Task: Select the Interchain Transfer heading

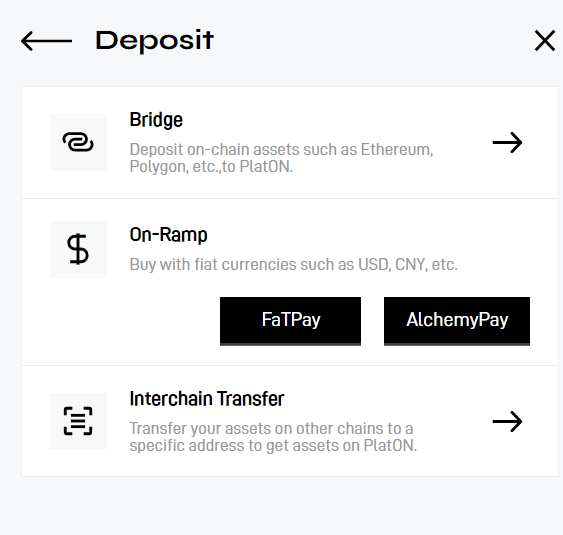Action: [207, 399]
